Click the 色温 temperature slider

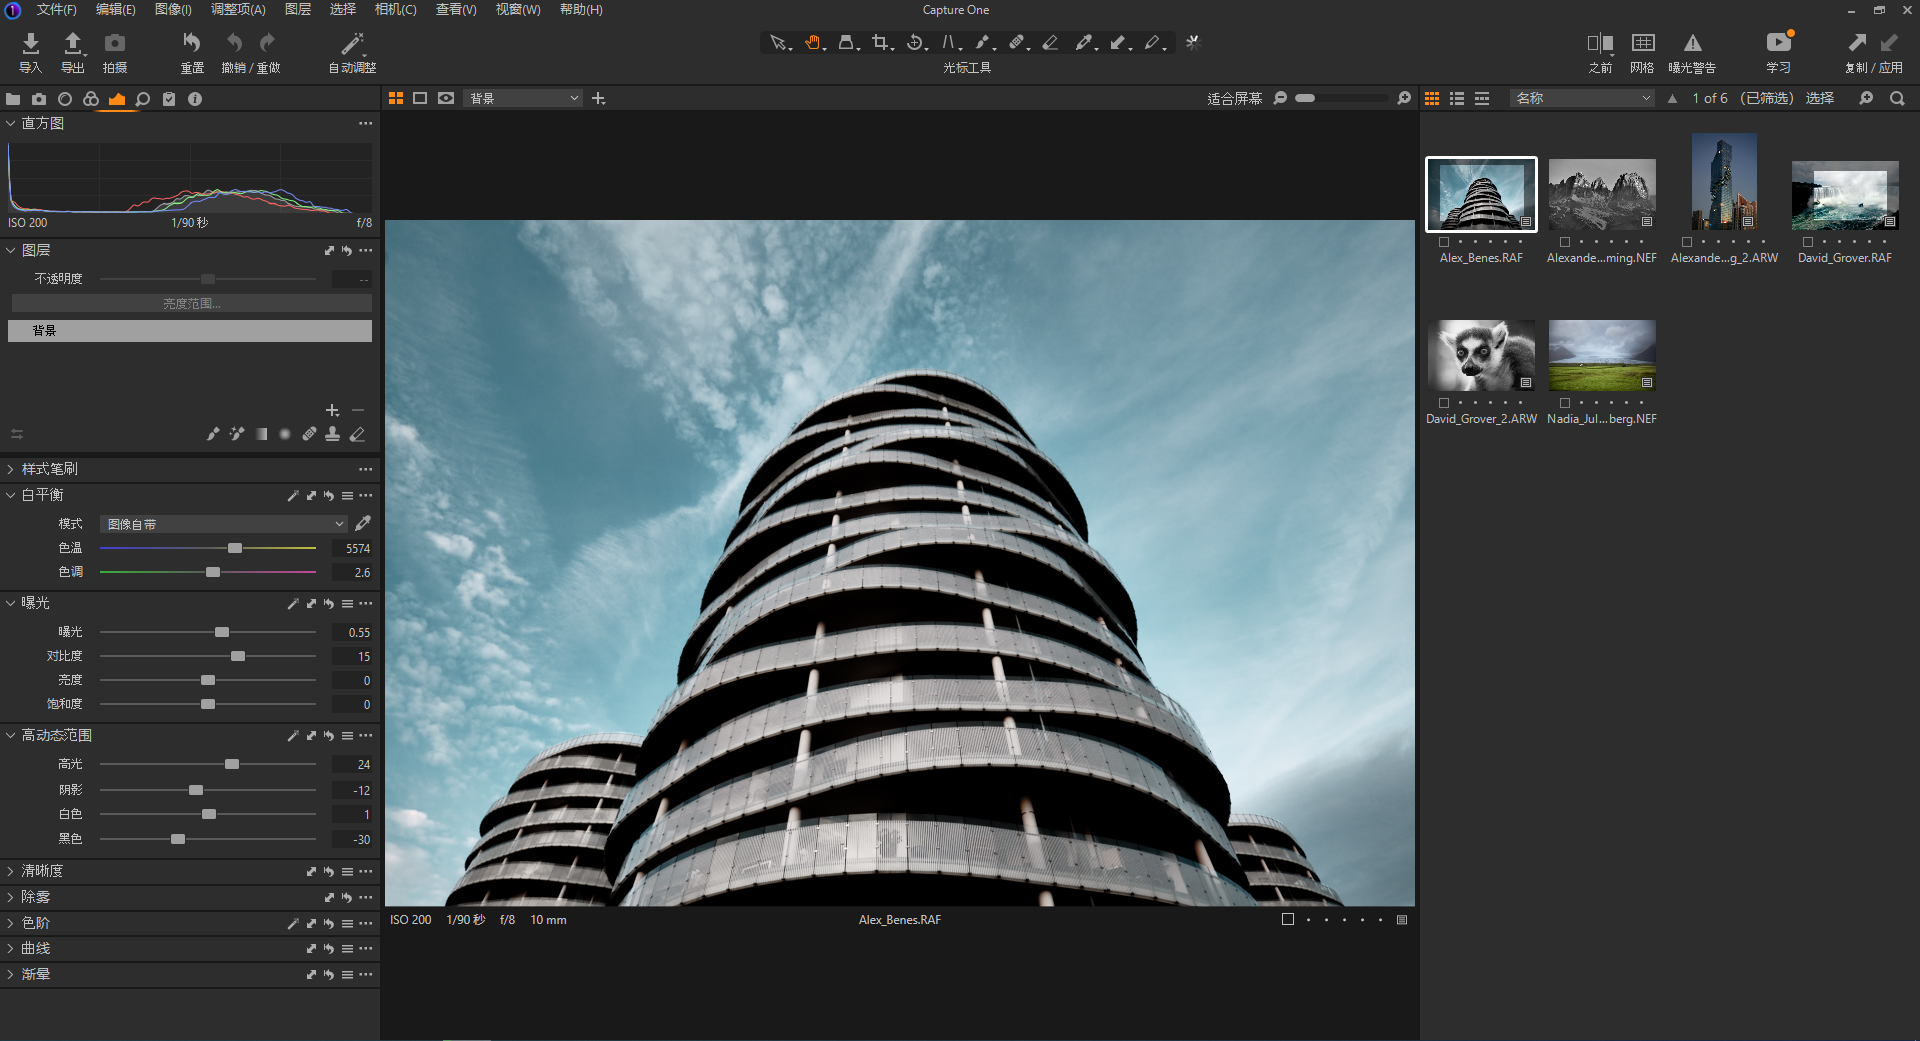208,548
